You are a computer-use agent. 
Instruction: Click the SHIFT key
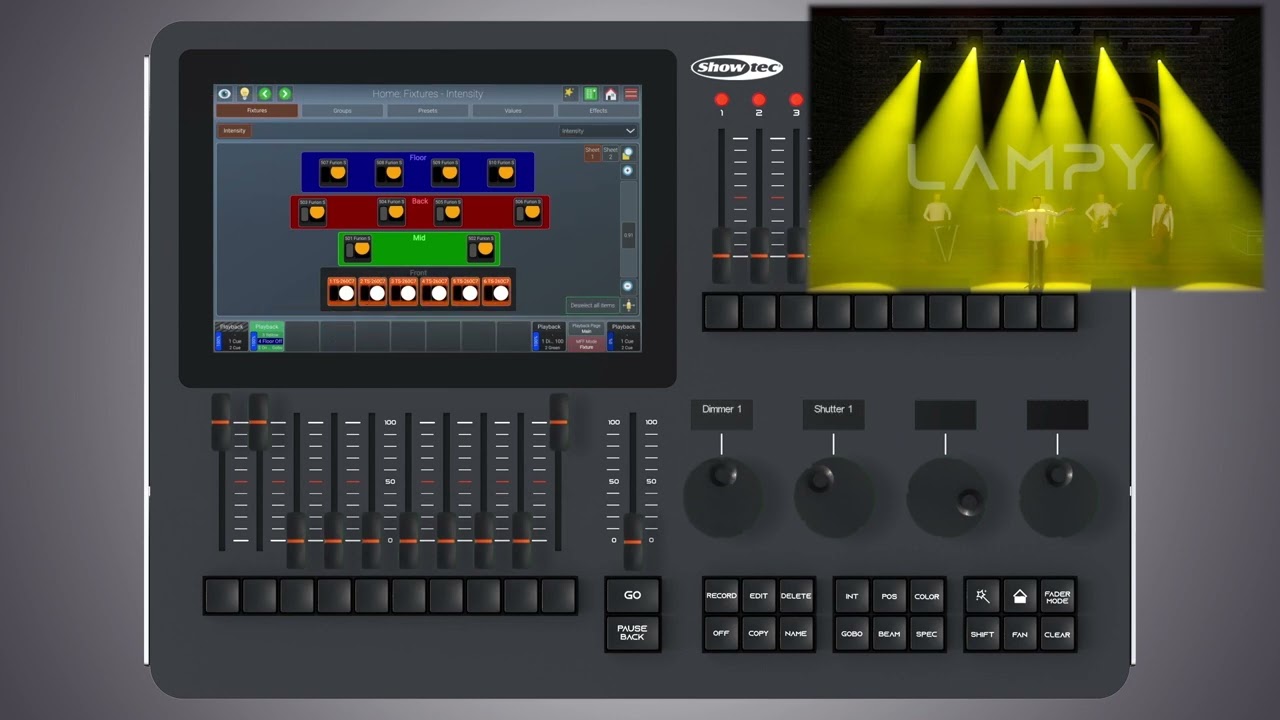pyautogui.click(x=982, y=634)
